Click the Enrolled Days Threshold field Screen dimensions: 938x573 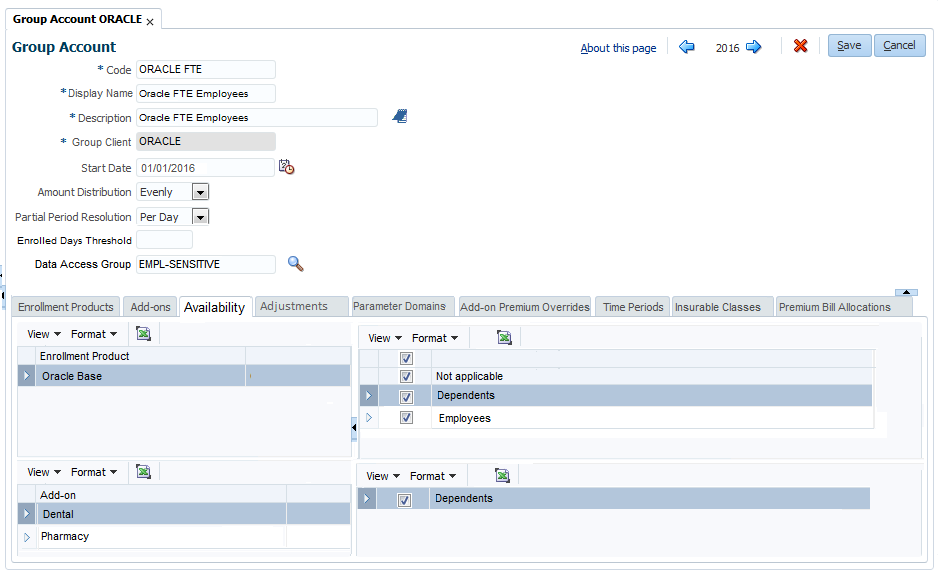click(165, 240)
